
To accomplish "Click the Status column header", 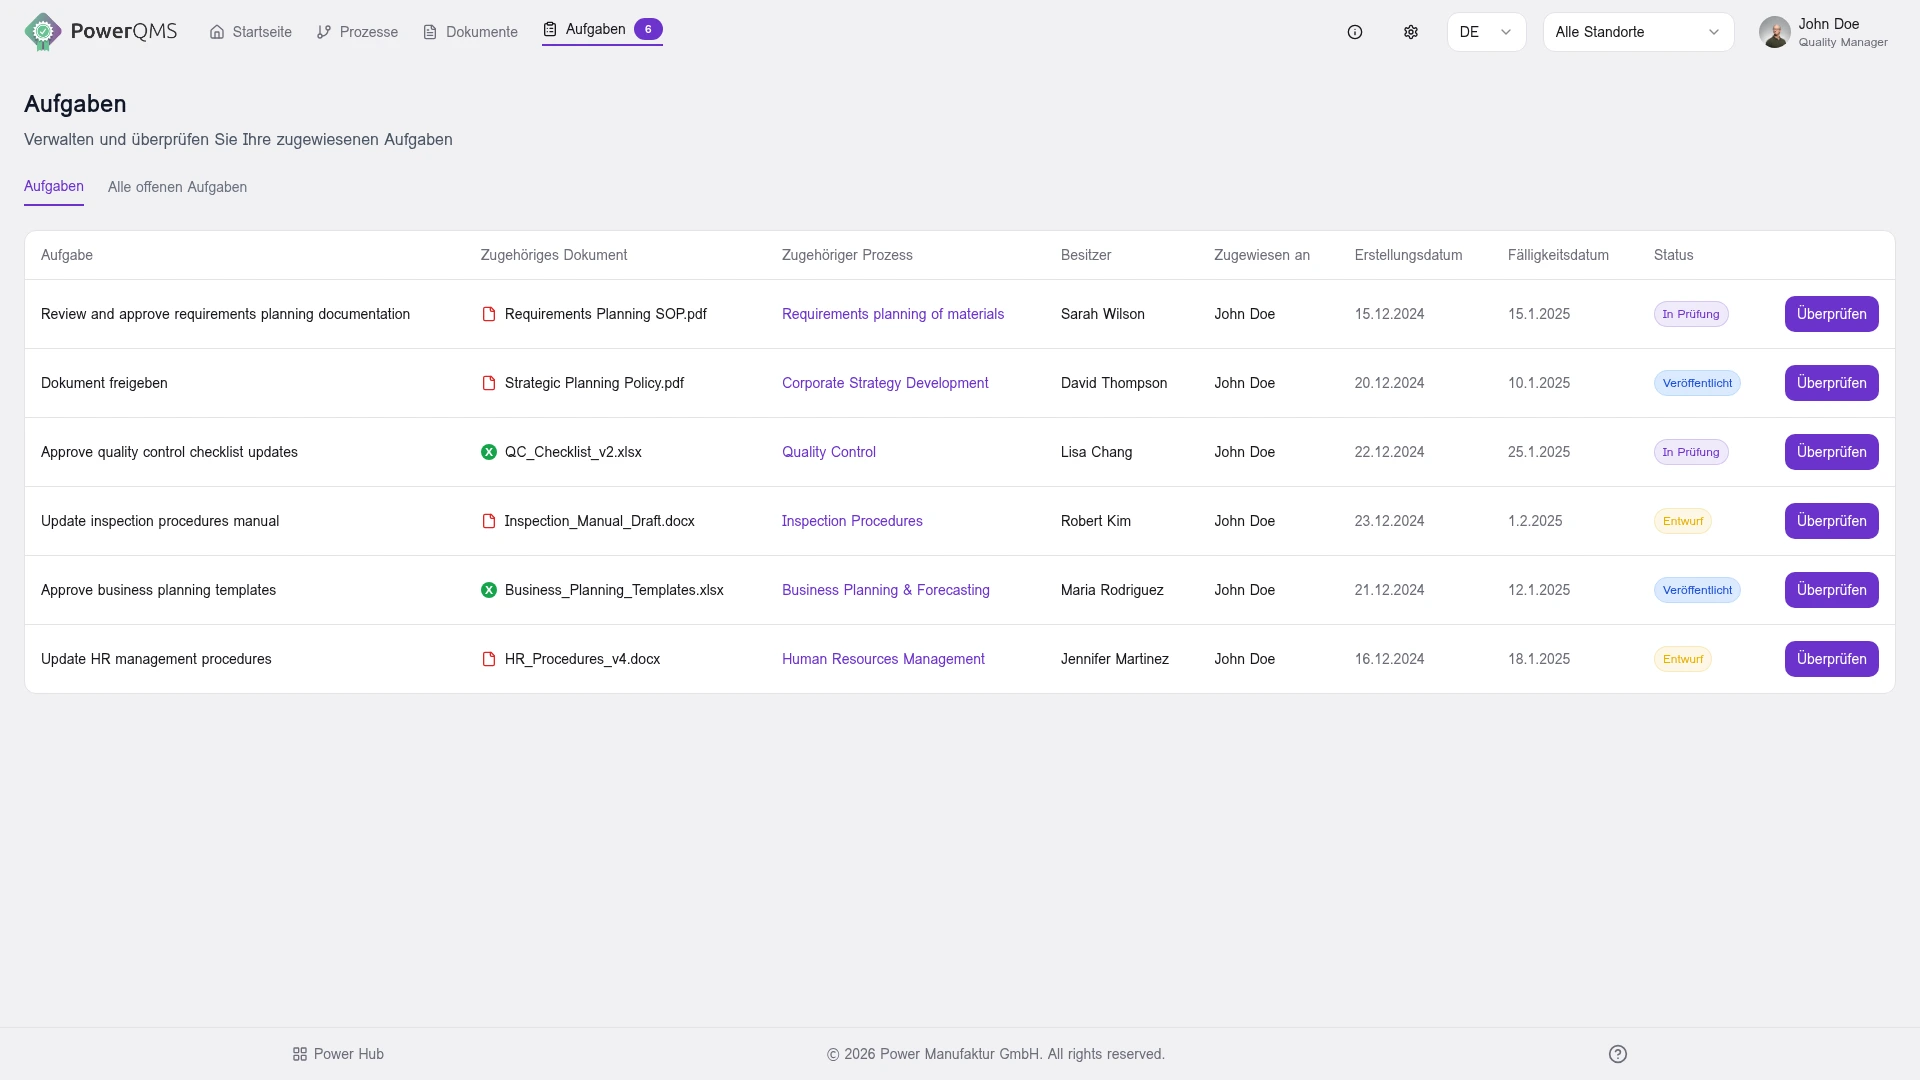I will tap(1673, 255).
